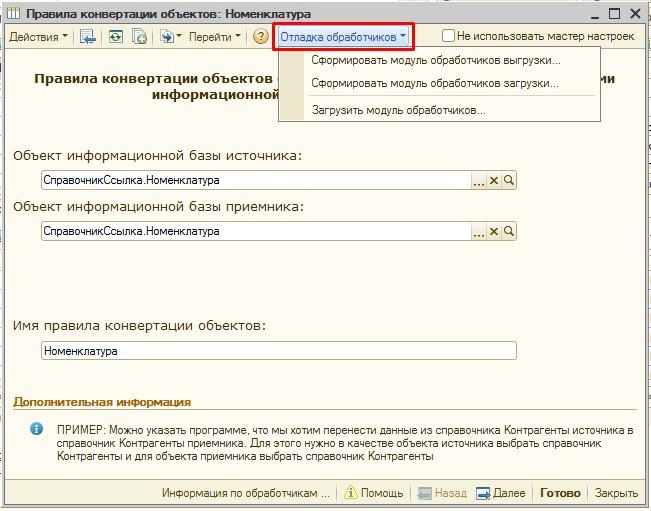Screen dimensions: 651x511
Task: Minimize the Правила конвертации объектов window
Action: coord(595,15)
